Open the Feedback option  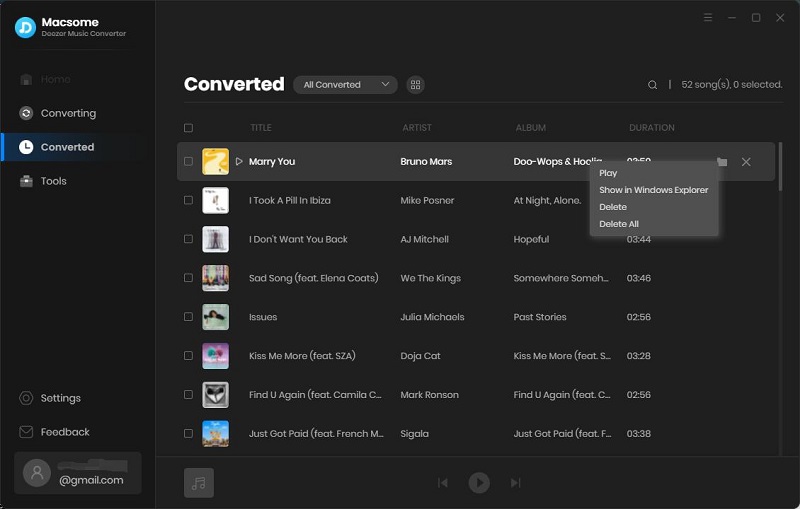54,432
